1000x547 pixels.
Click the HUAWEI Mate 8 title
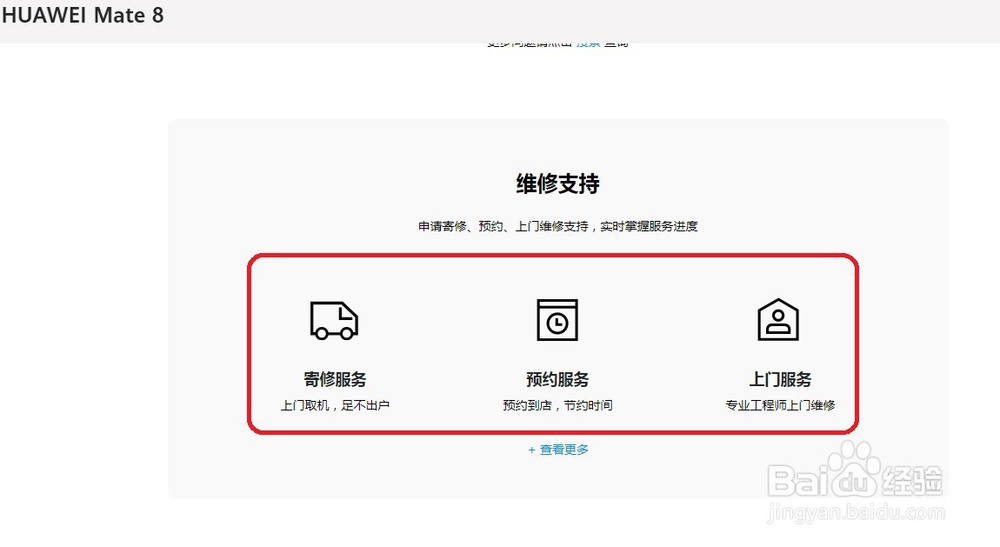pyautogui.click(x=82, y=15)
